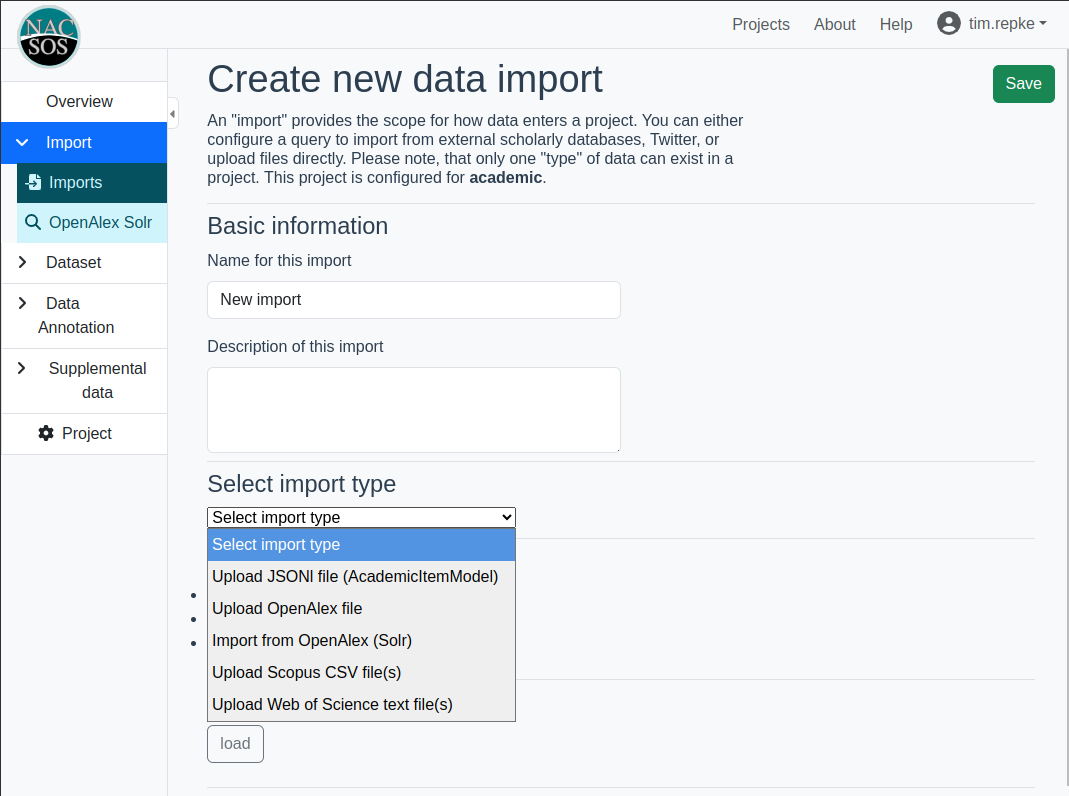Collapse the Import section chevron
Screen dimensions: 1069x796
click(x=22, y=143)
